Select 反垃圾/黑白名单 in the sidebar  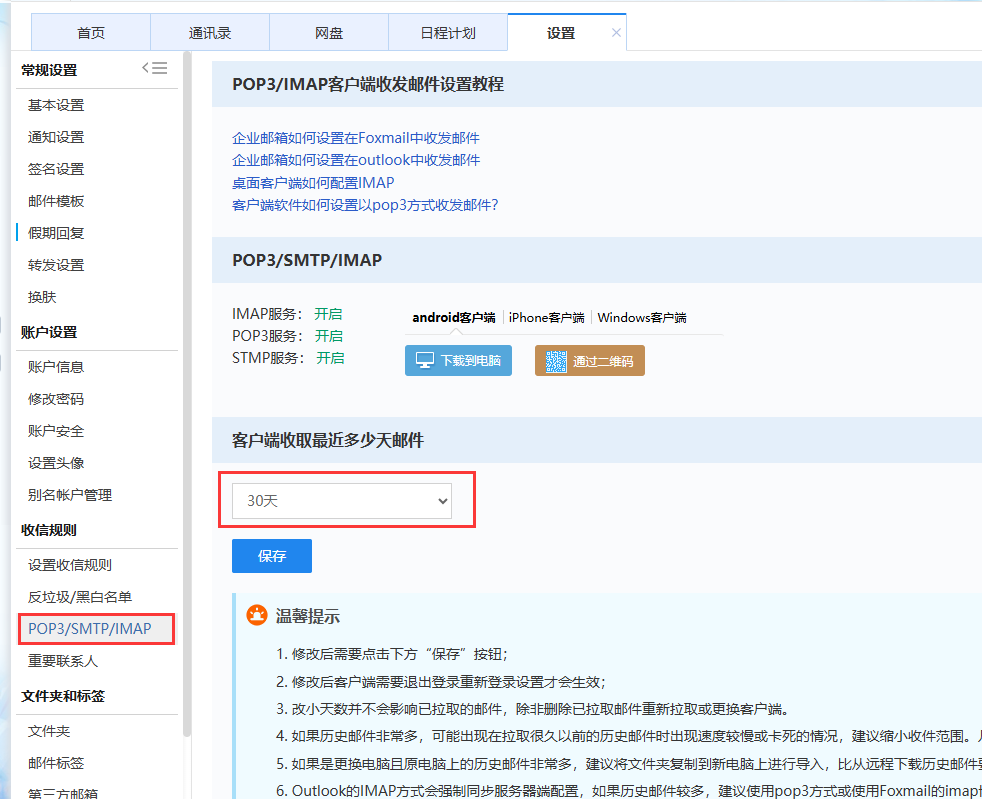click(80, 597)
